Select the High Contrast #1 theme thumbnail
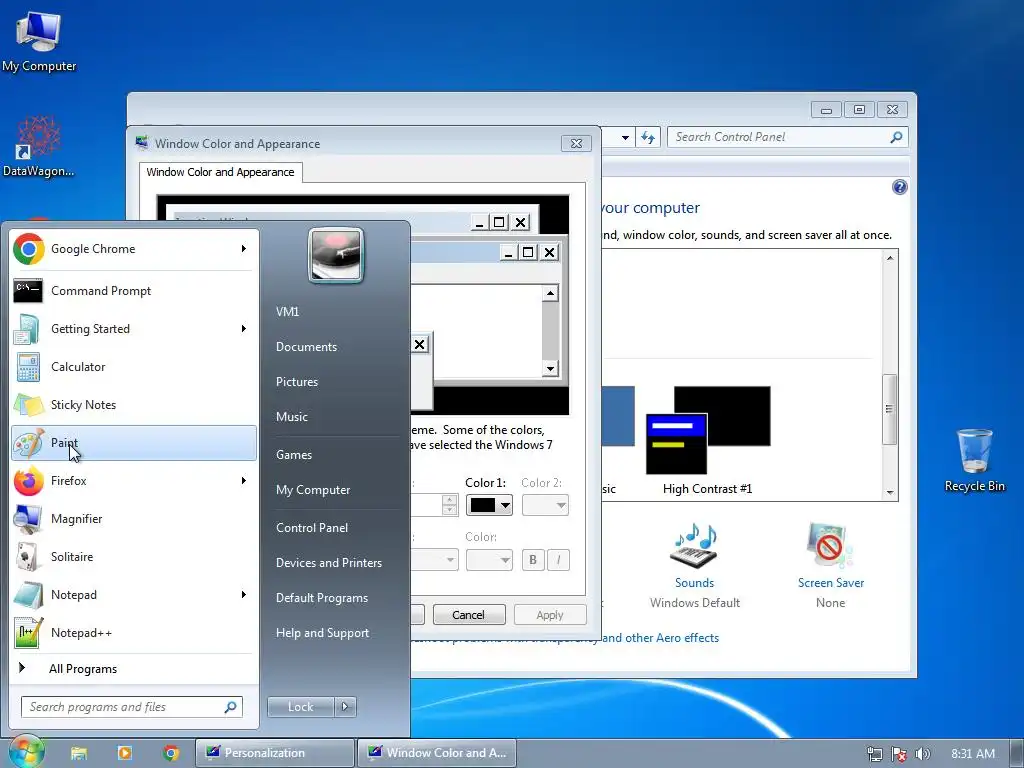The width and height of the screenshot is (1024, 768). (708, 430)
